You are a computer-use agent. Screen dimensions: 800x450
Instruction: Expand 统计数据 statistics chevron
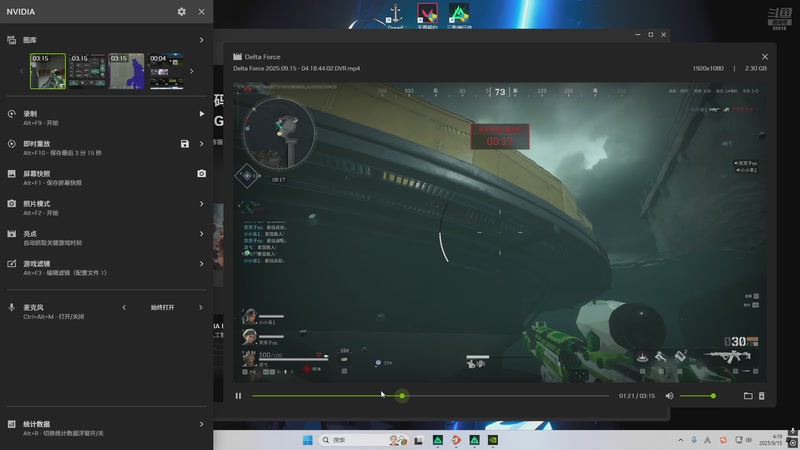tap(202, 424)
